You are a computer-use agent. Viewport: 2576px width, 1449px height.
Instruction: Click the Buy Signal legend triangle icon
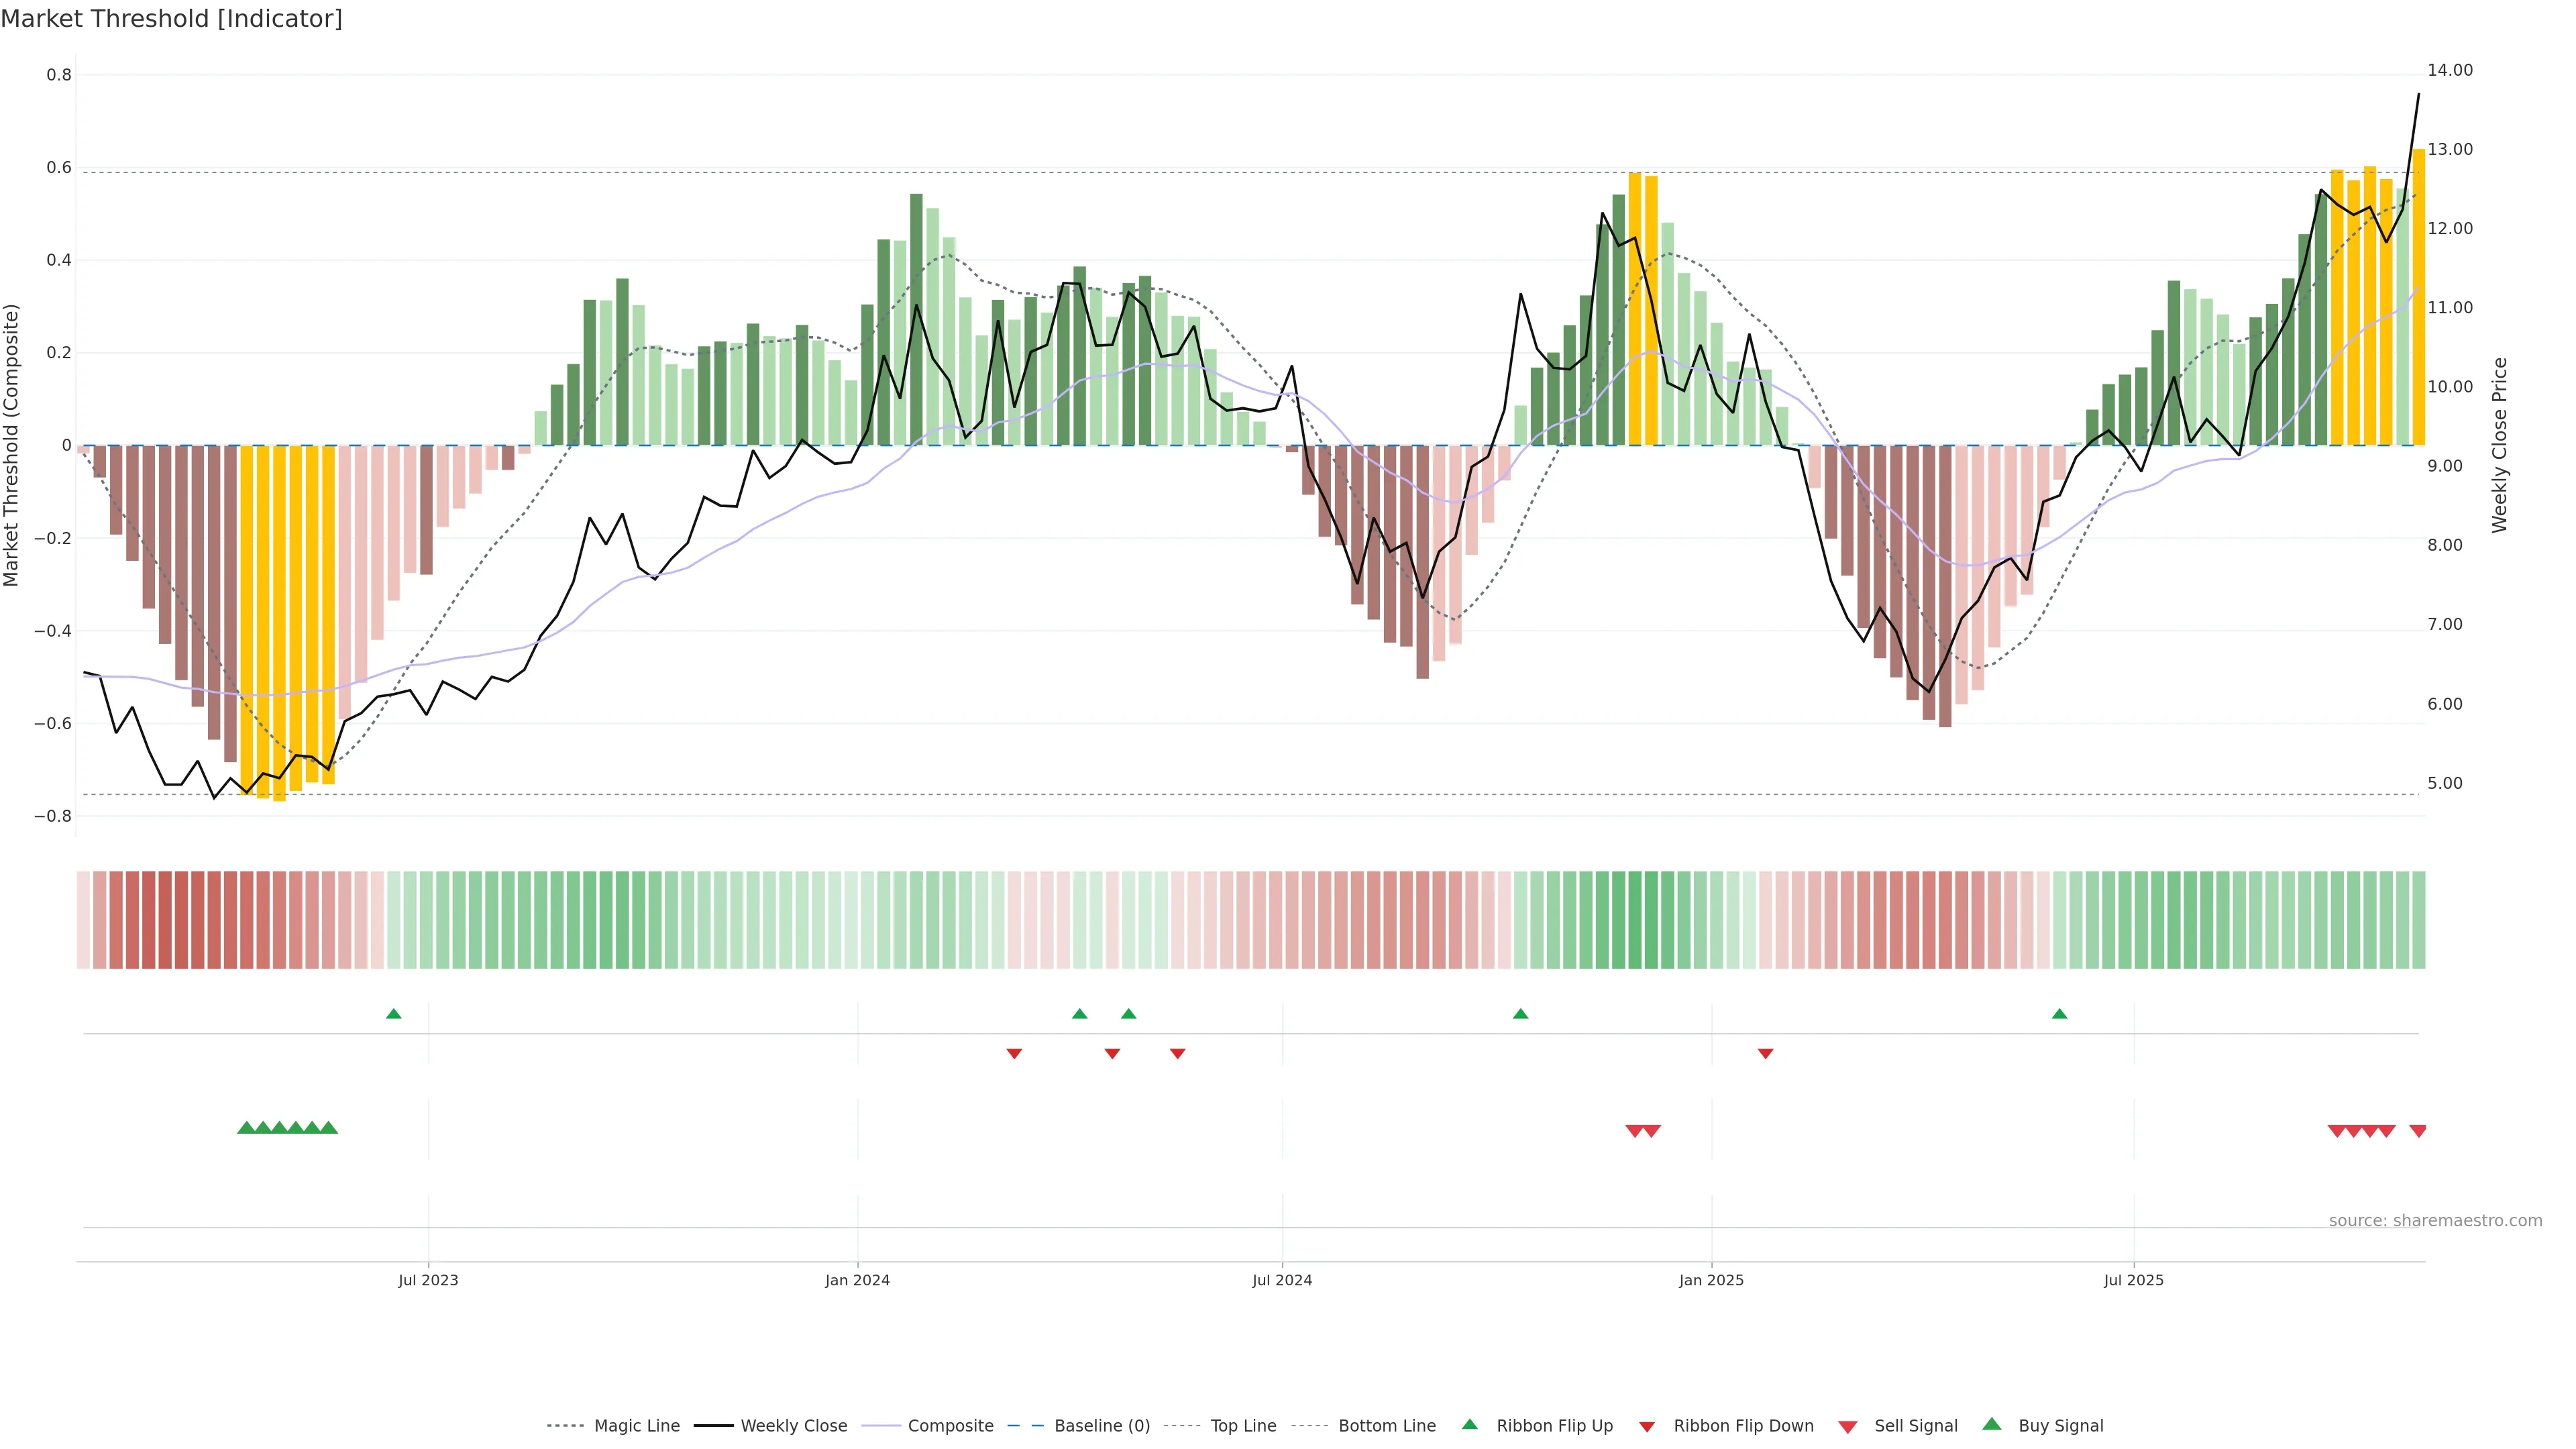(x=1991, y=1424)
